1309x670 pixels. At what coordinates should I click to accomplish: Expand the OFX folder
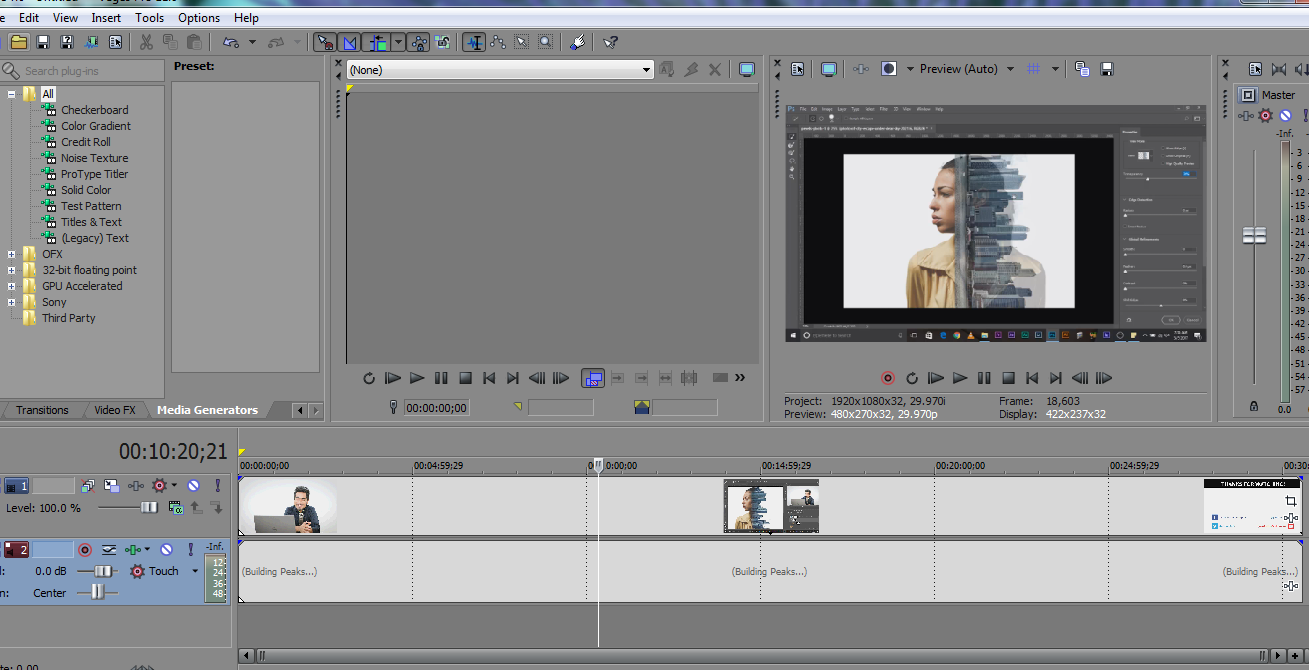(x=12, y=254)
